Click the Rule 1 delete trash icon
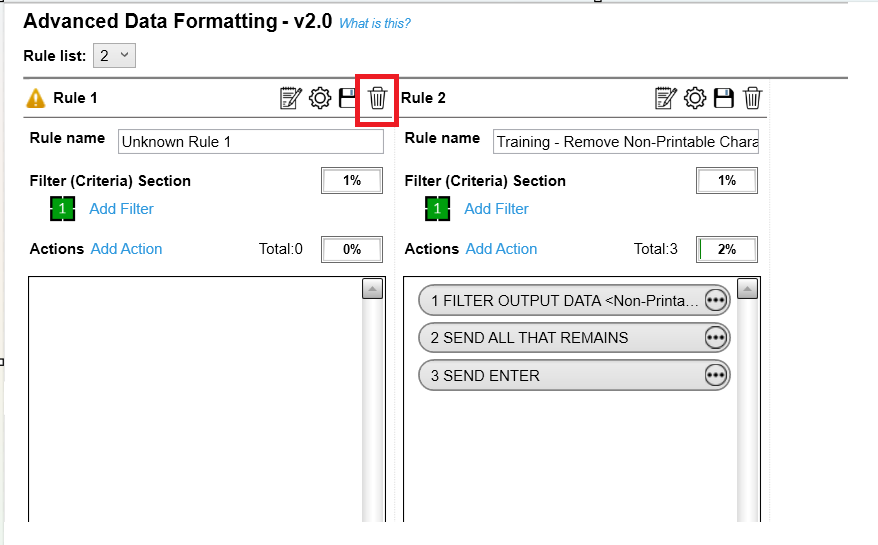This screenshot has width=878, height=545. [377, 98]
